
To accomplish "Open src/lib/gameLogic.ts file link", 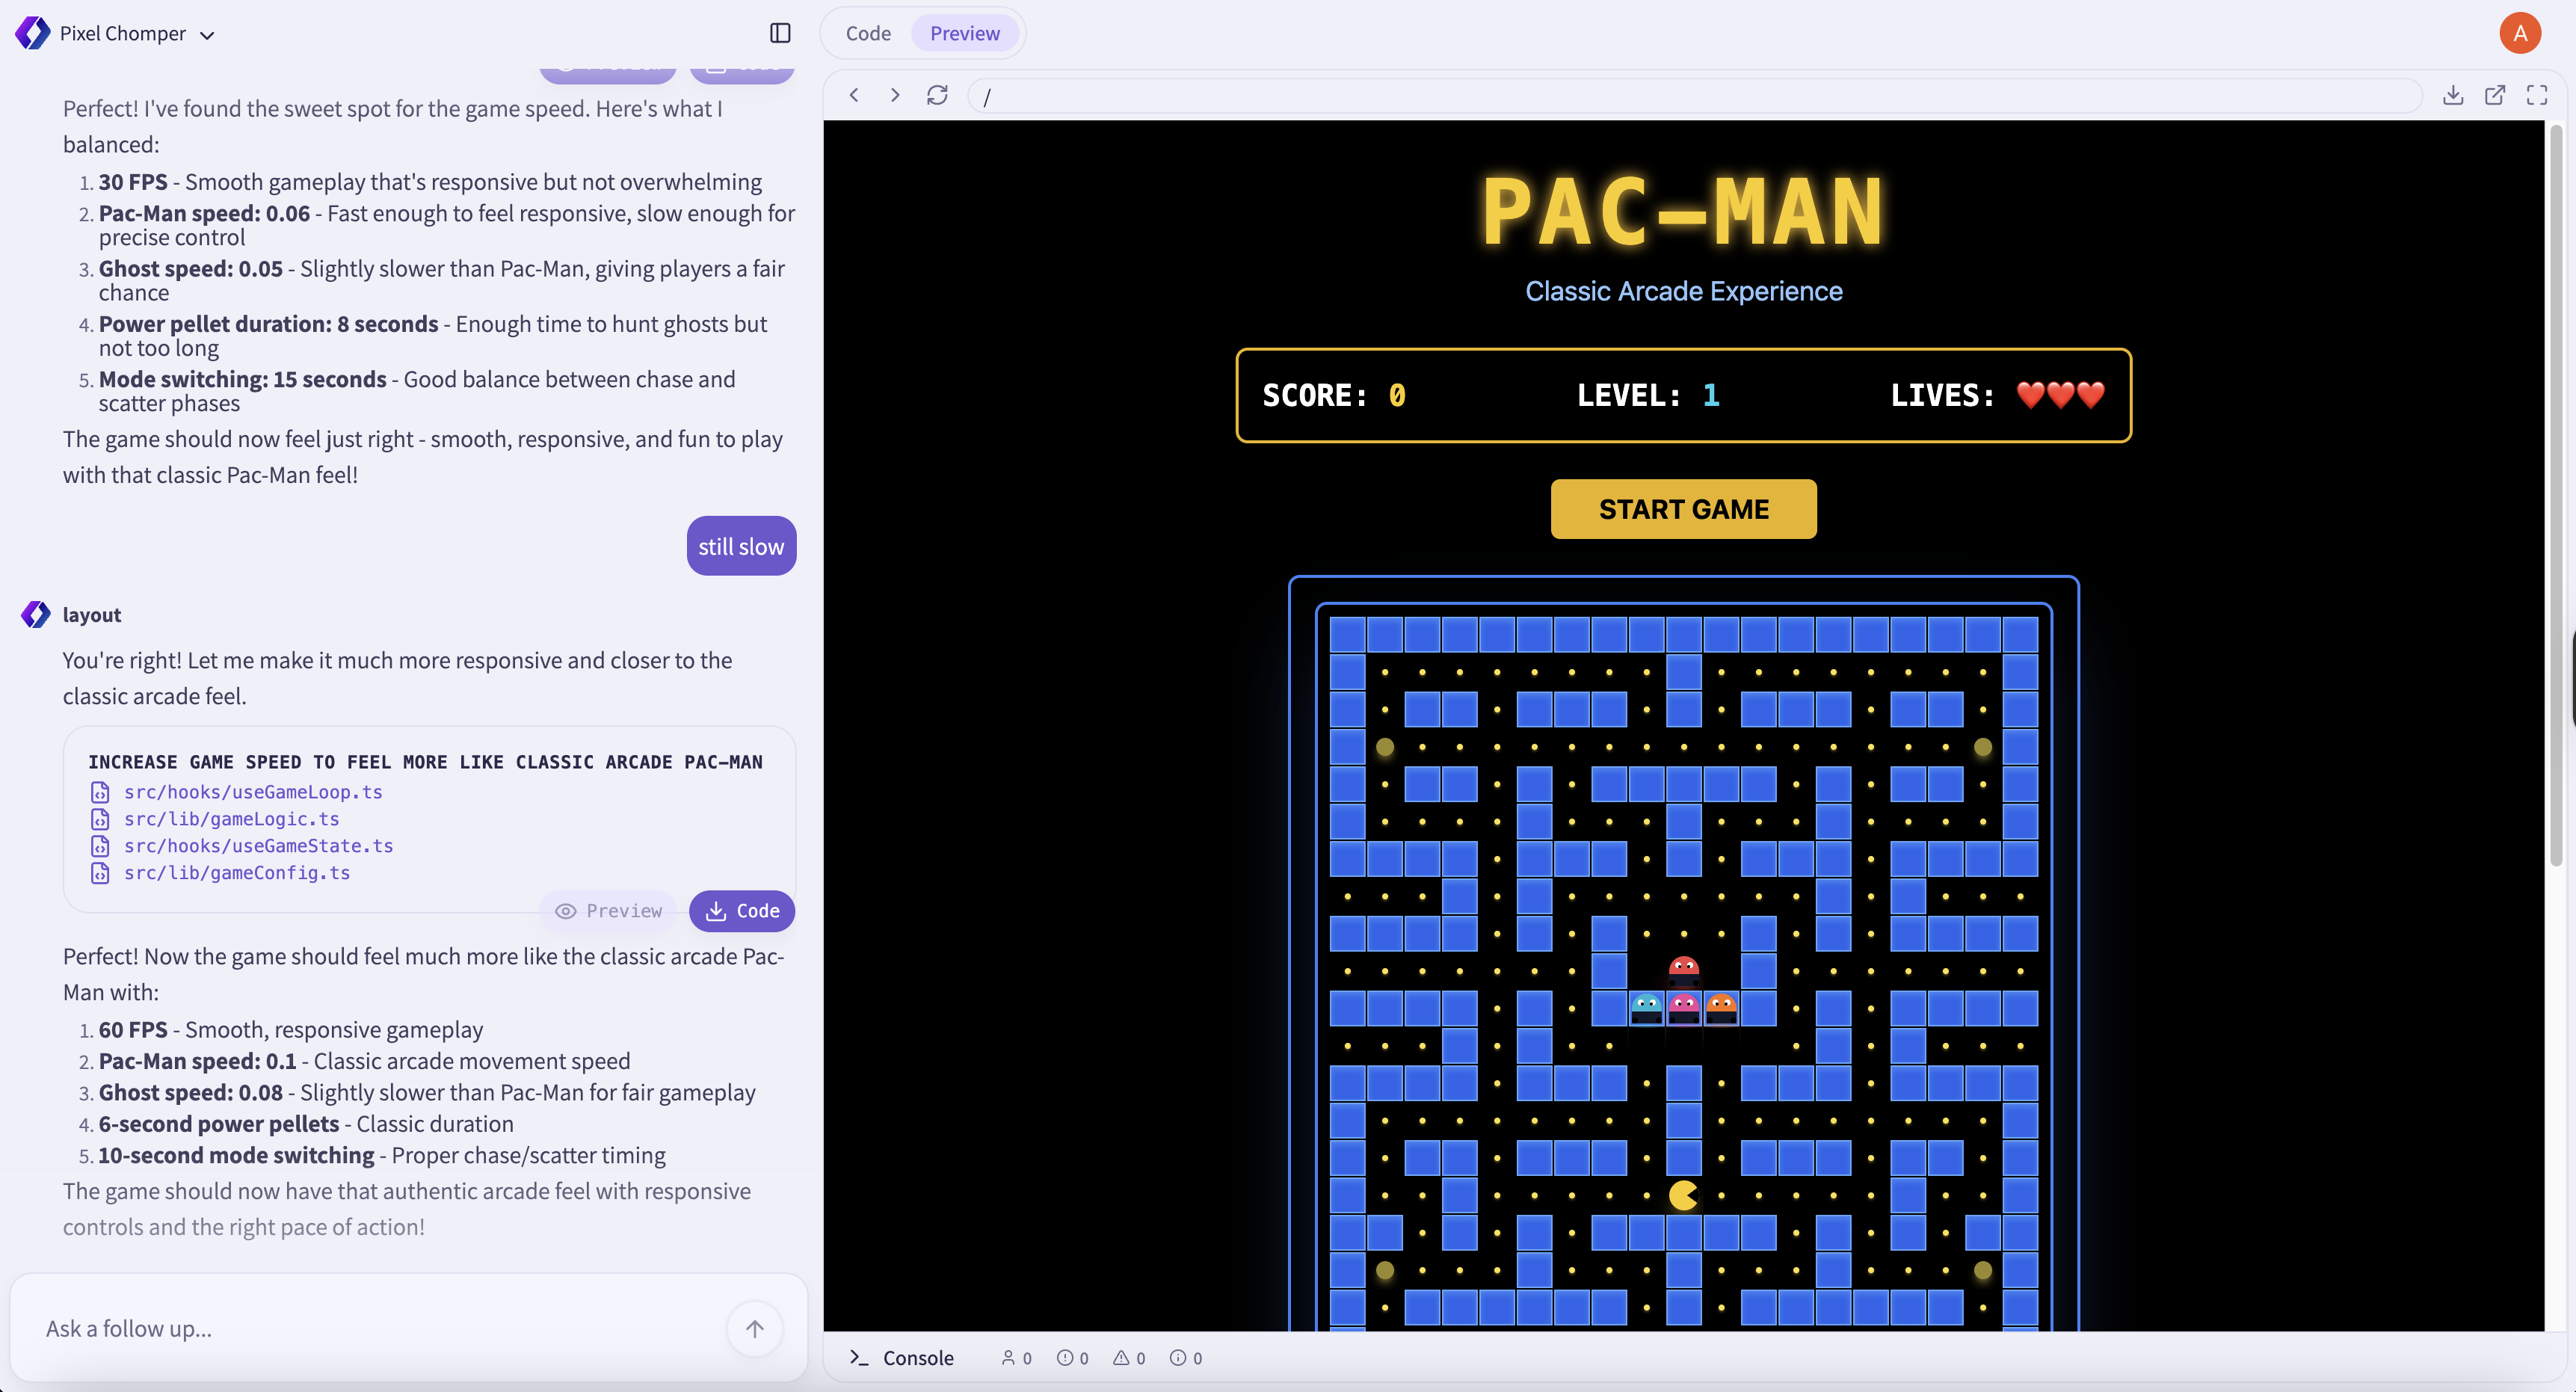I will coord(231,819).
